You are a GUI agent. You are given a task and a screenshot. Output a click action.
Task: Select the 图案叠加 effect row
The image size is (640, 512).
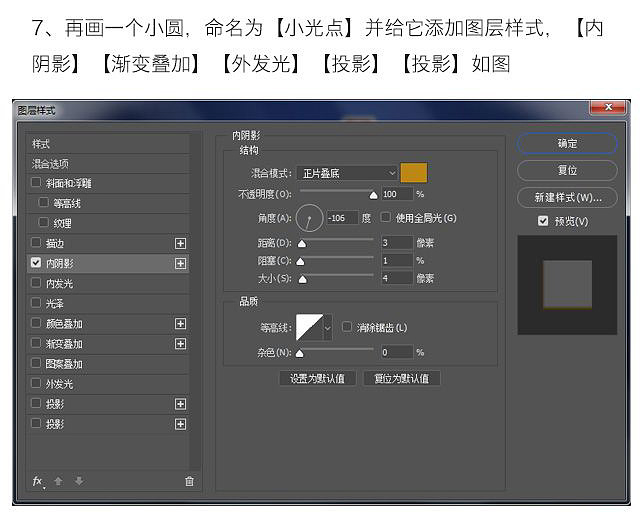pos(108,364)
